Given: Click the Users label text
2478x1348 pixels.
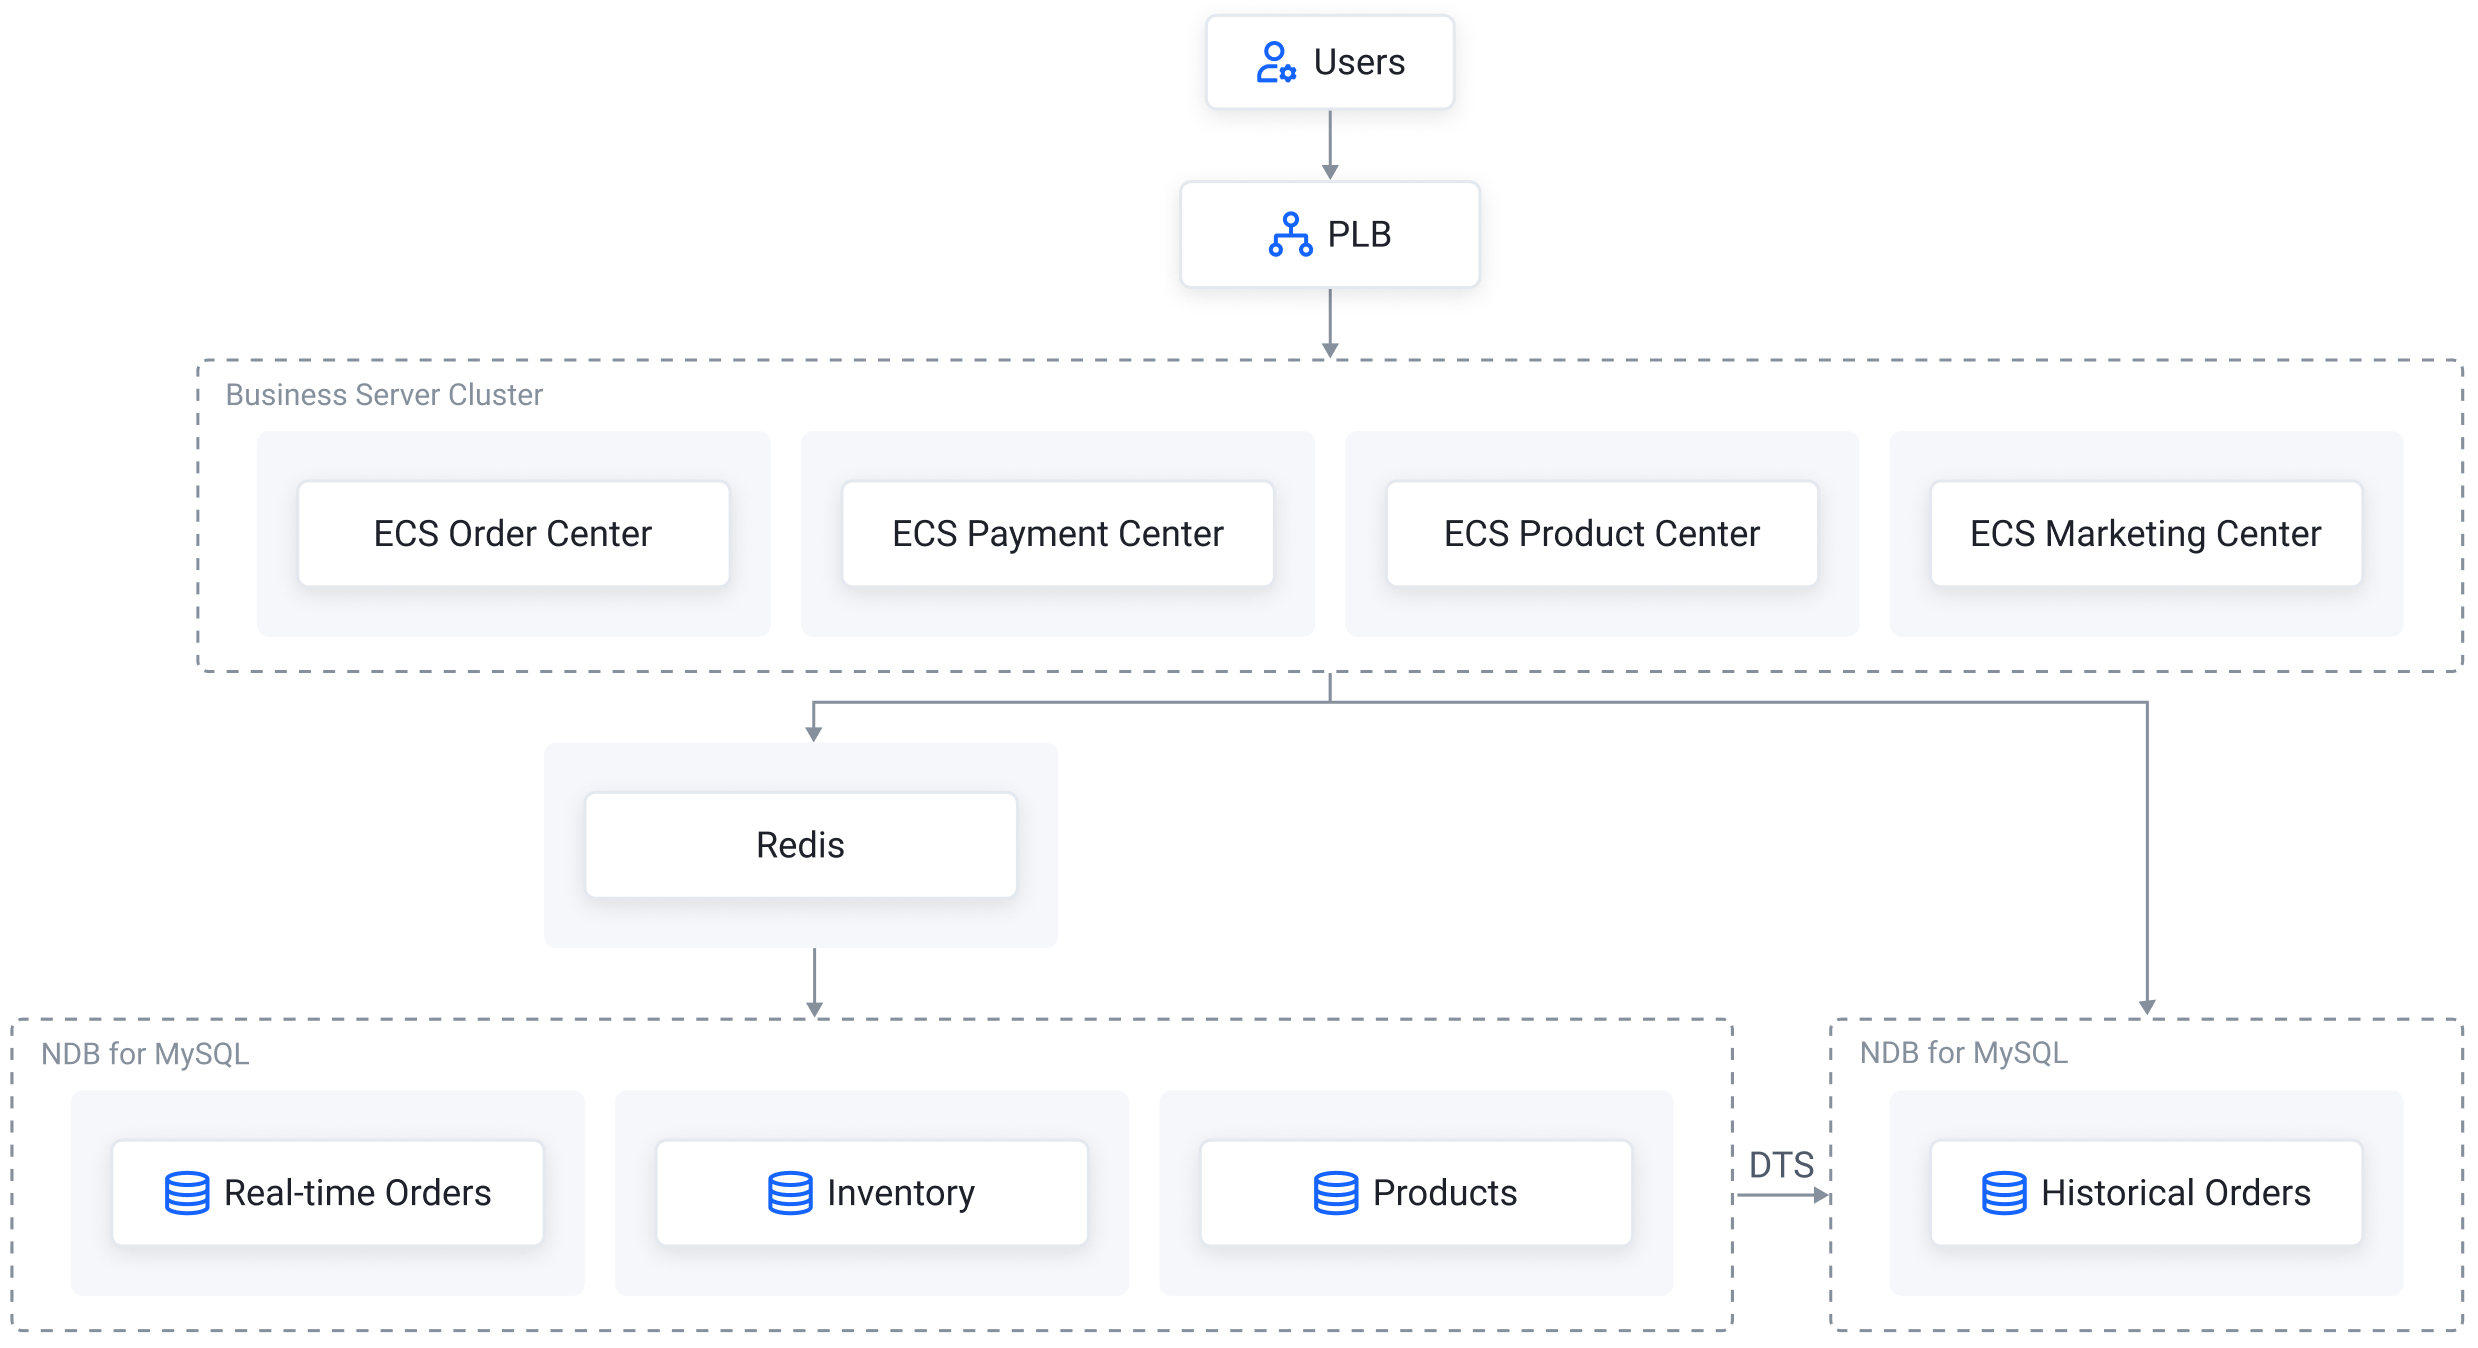Looking at the screenshot, I should point(1359,62).
